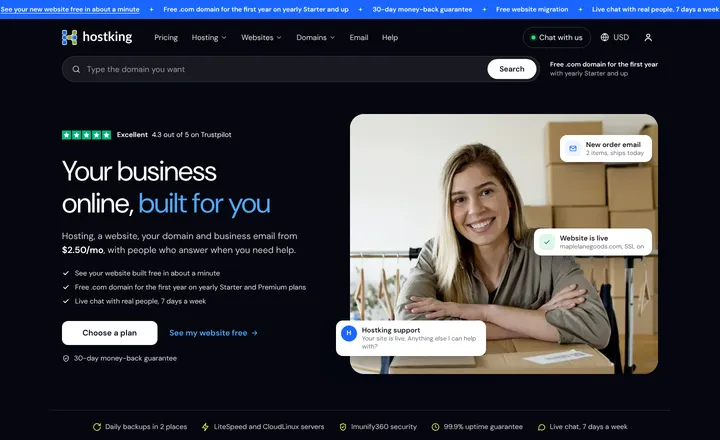Expand the Websites menu
This screenshot has width=720, height=440.
pyautogui.click(x=261, y=38)
